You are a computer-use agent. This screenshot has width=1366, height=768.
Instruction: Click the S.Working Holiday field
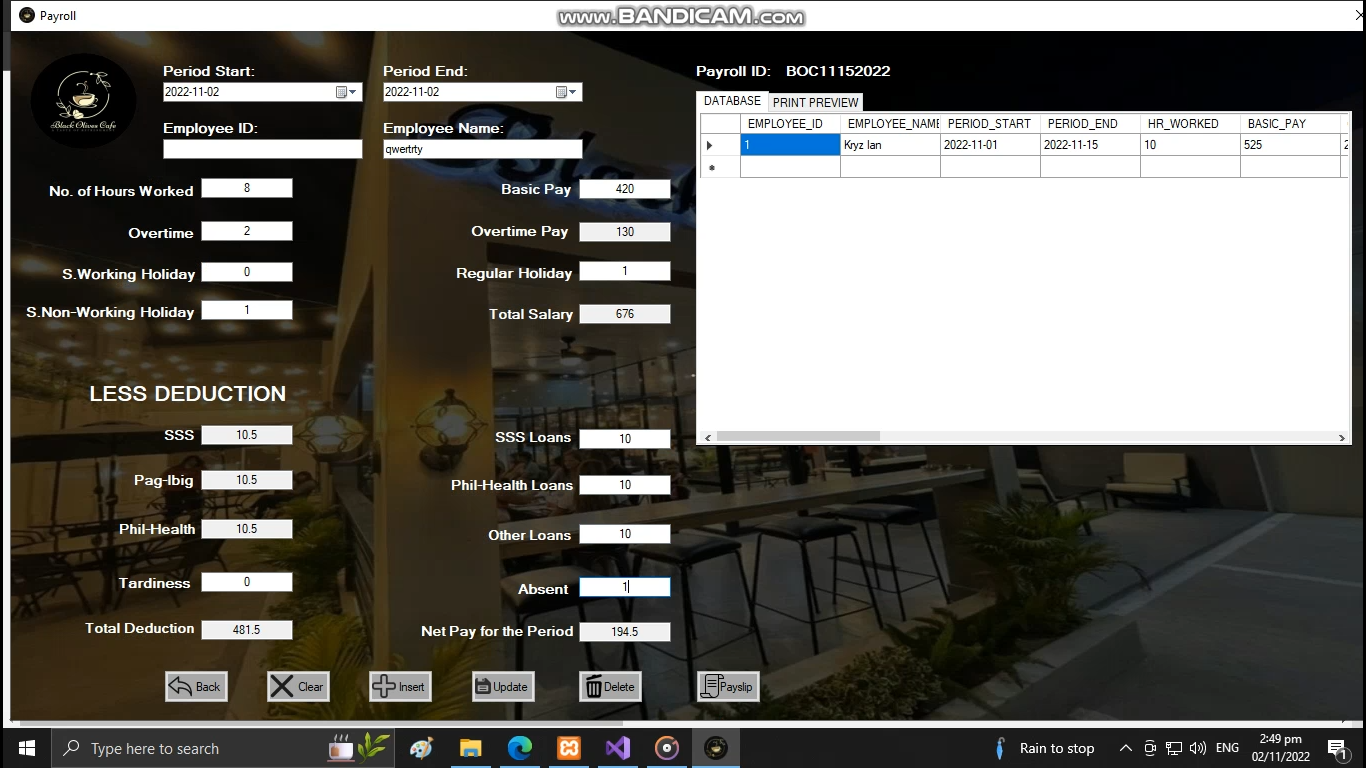pos(247,272)
